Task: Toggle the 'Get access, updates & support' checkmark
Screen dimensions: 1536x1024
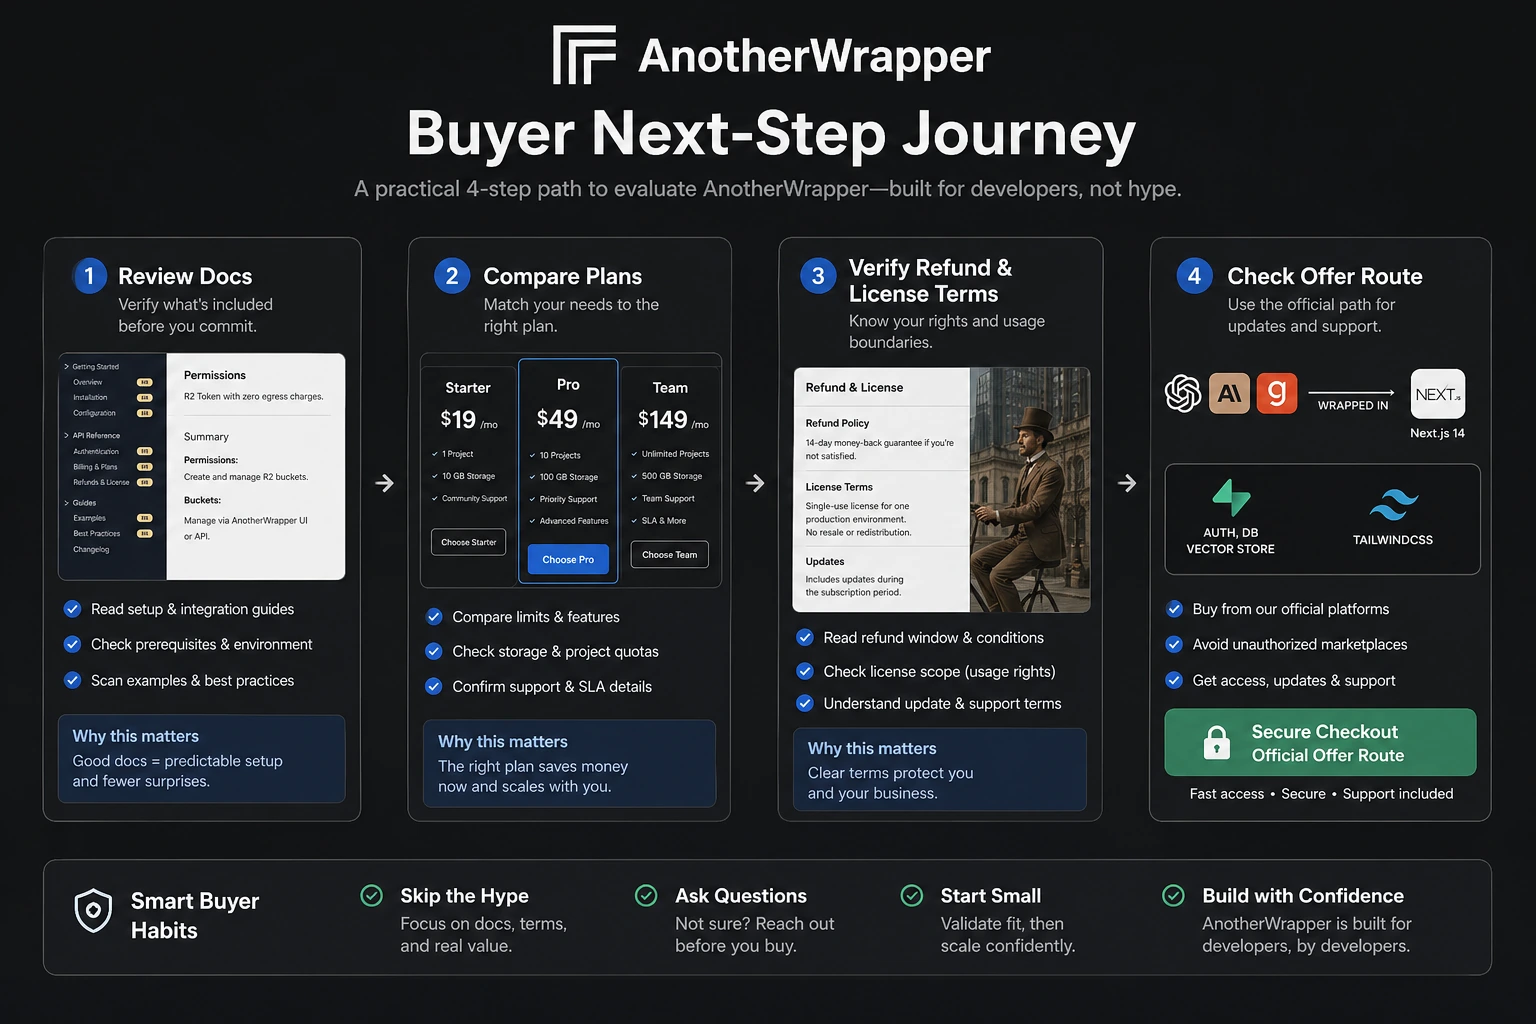Action: pyautogui.click(x=1174, y=680)
